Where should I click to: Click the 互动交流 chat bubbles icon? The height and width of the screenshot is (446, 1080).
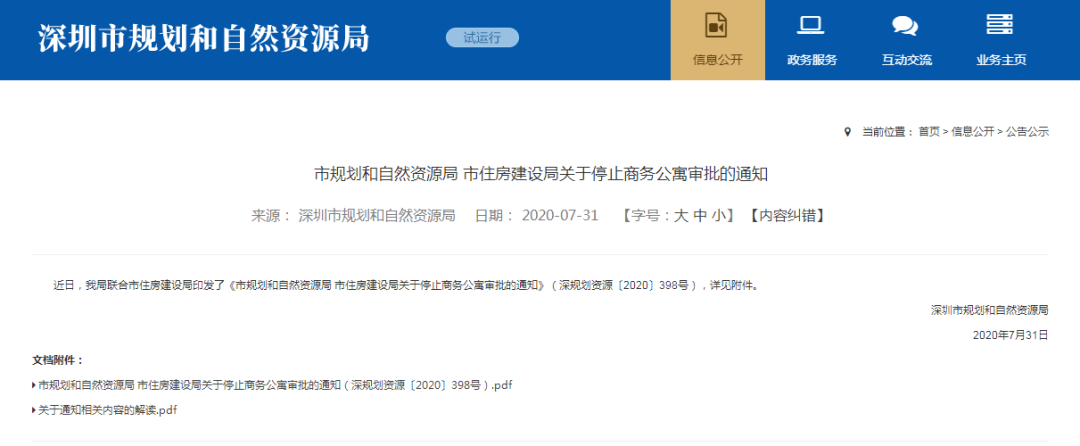click(905, 25)
